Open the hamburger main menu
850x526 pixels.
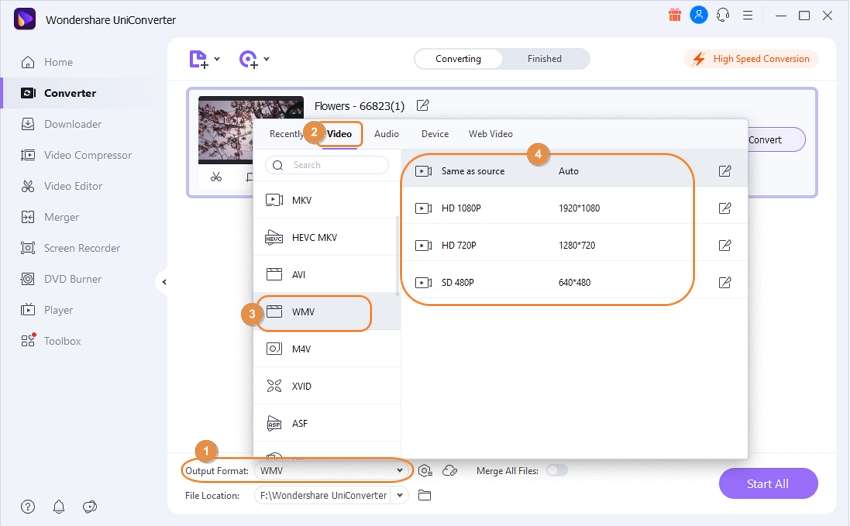pos(748,15)
